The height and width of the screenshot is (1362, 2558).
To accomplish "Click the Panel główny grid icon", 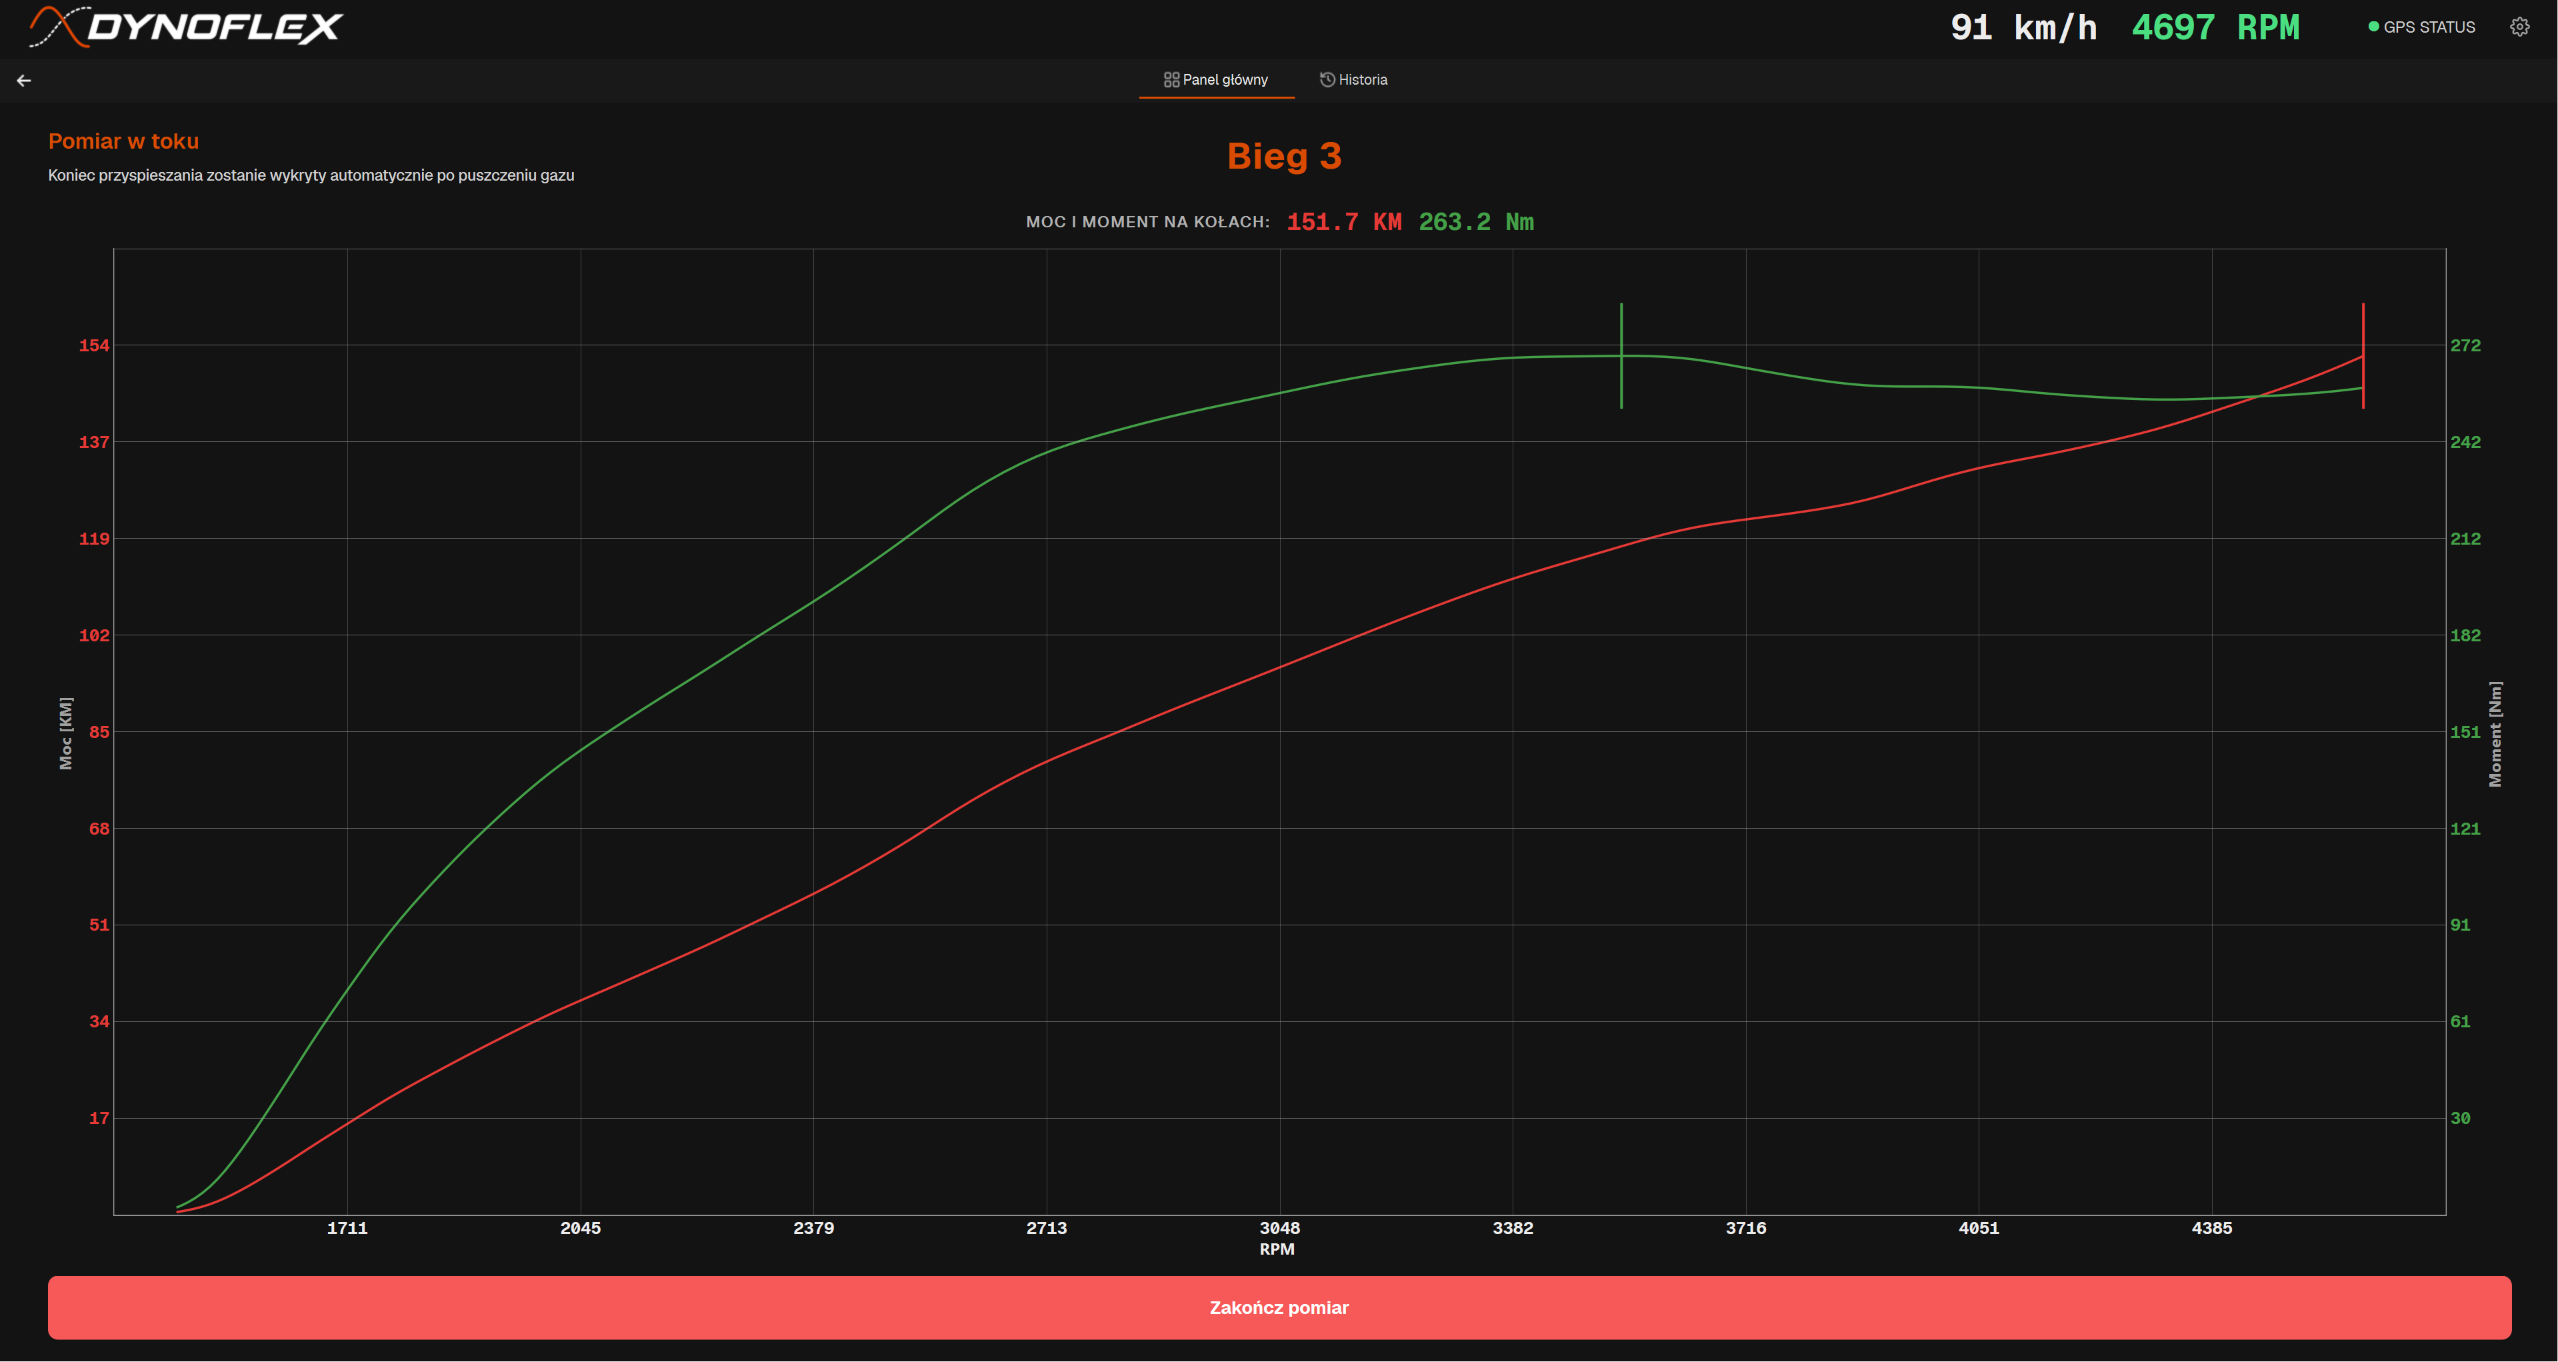I will (1171, 80).
